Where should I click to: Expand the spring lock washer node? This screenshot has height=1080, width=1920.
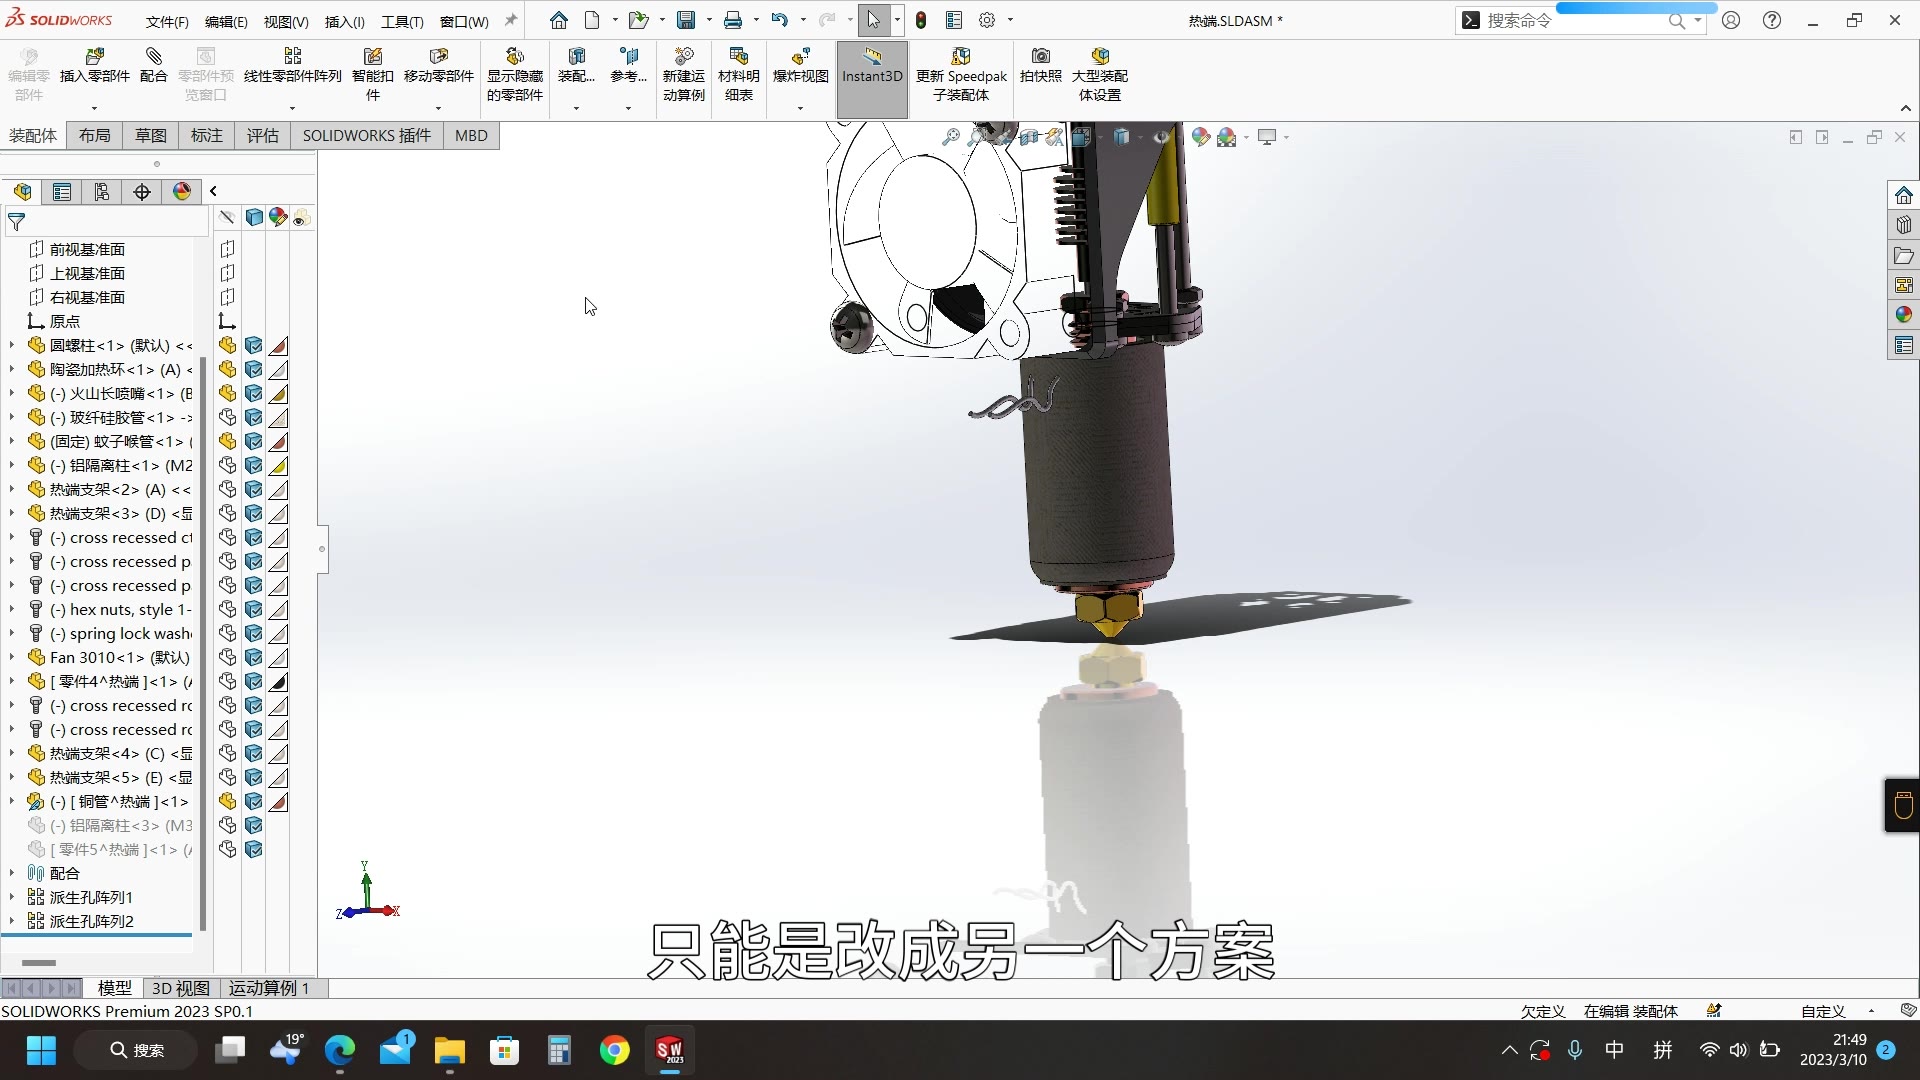[12, 633]
